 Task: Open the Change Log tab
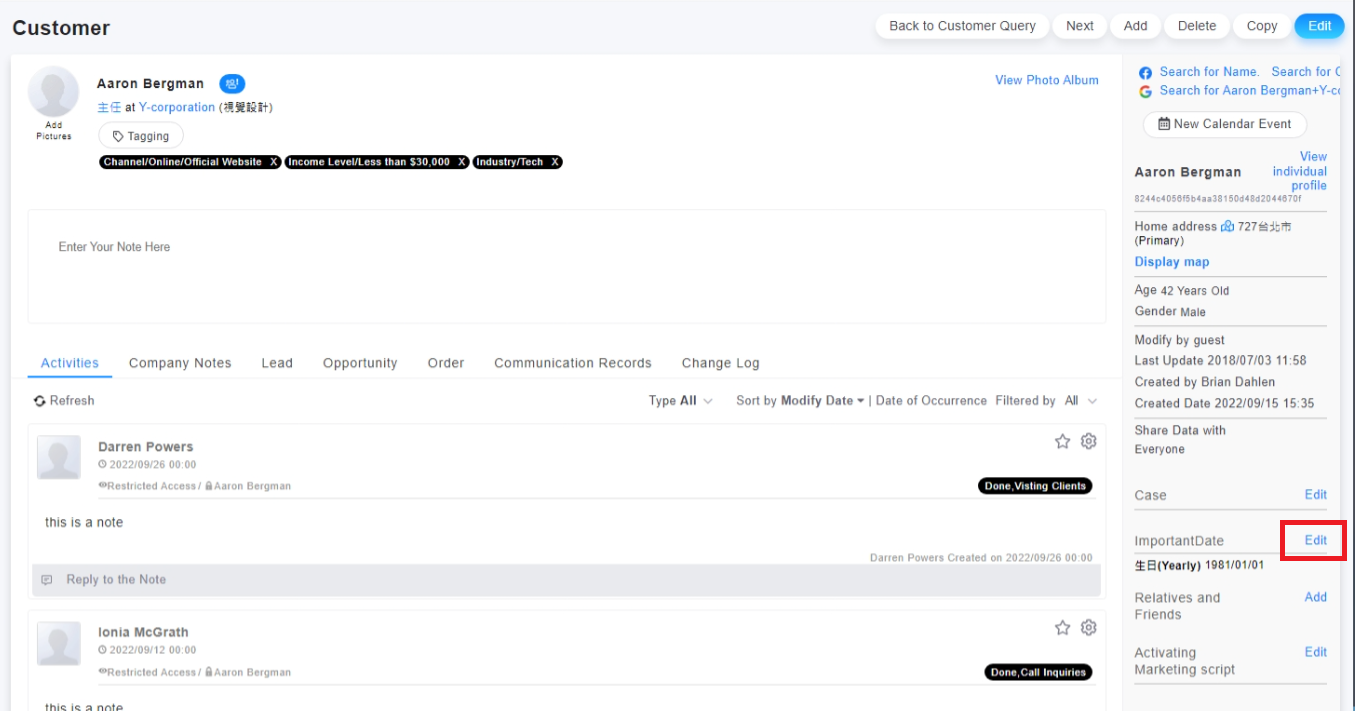[x=720, y=363]
